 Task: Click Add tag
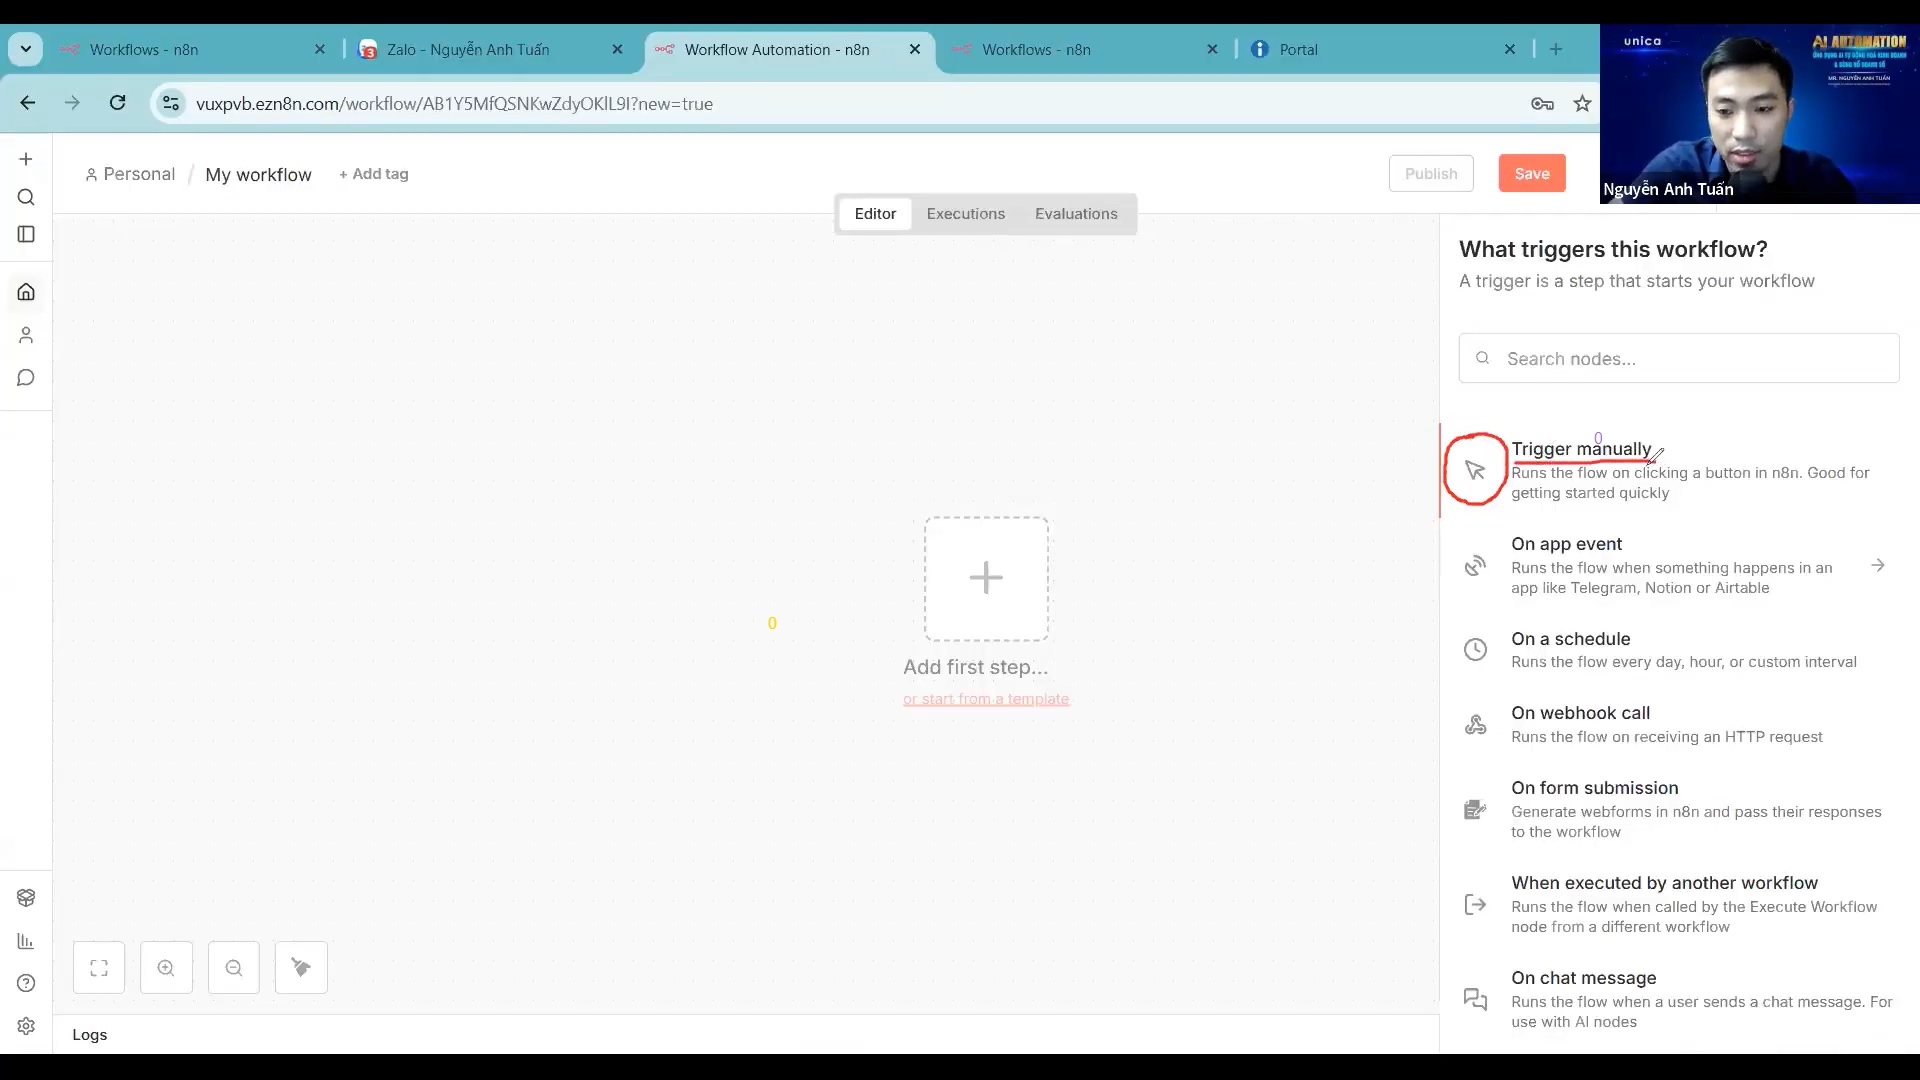[x=374, y=174]
